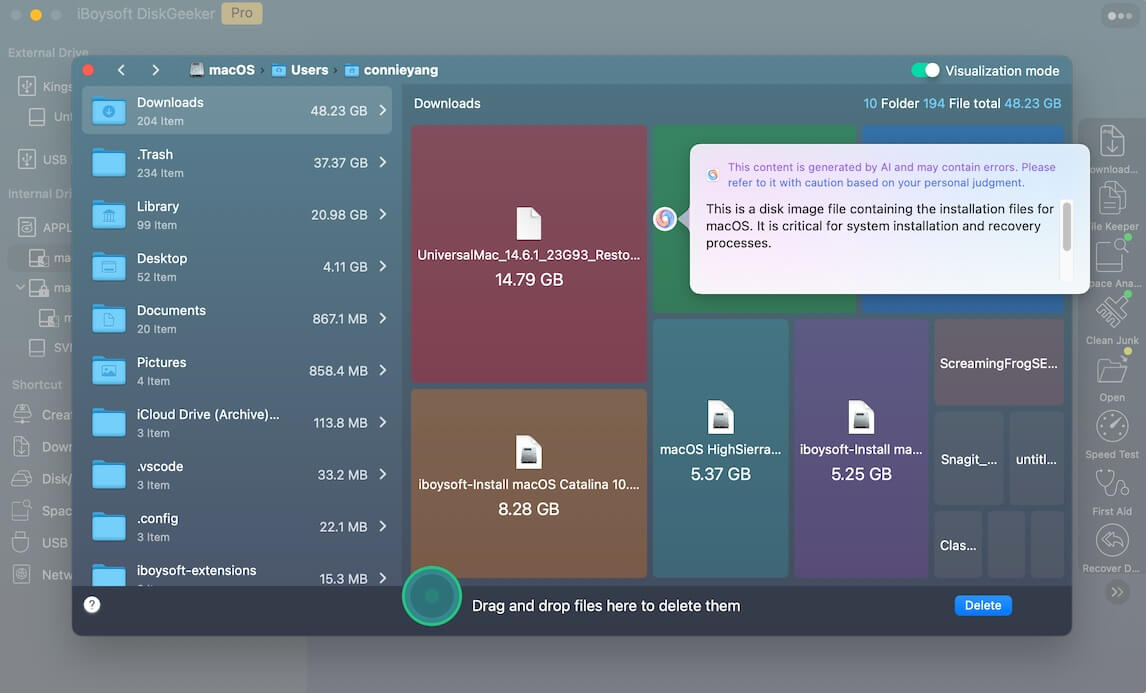Click the File Keeper icon
This screenshot has height=693, width=1146.
[x=1112, y=199]
